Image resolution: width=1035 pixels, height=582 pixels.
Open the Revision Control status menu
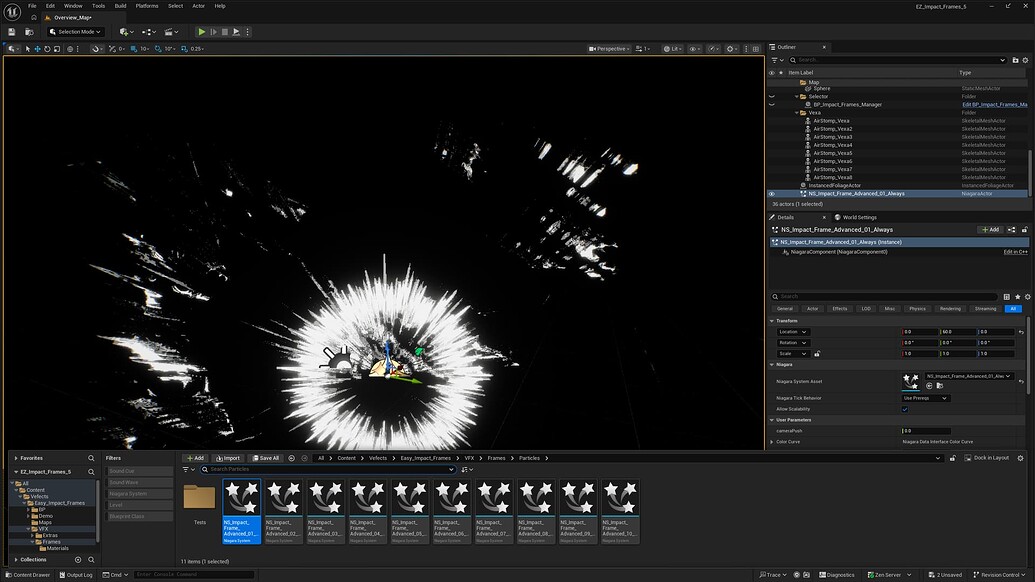point(1001,575)
